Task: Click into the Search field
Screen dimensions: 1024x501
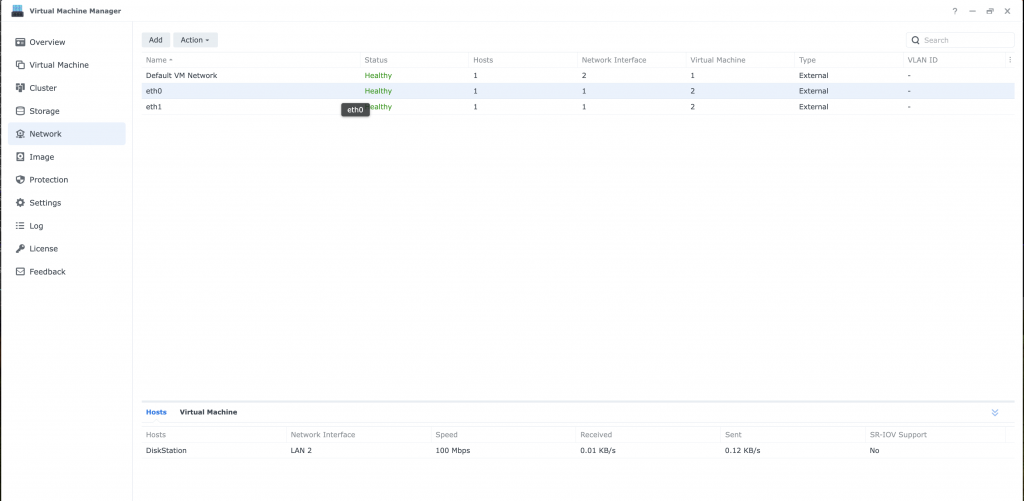Action: point(965,40)
